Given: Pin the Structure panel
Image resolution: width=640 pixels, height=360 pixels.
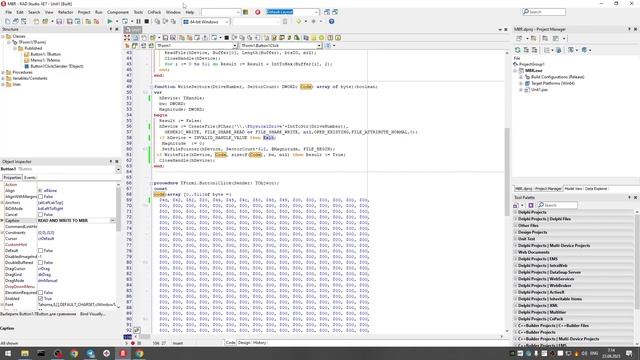Looking at the screenshot, I should pos(111,29).
